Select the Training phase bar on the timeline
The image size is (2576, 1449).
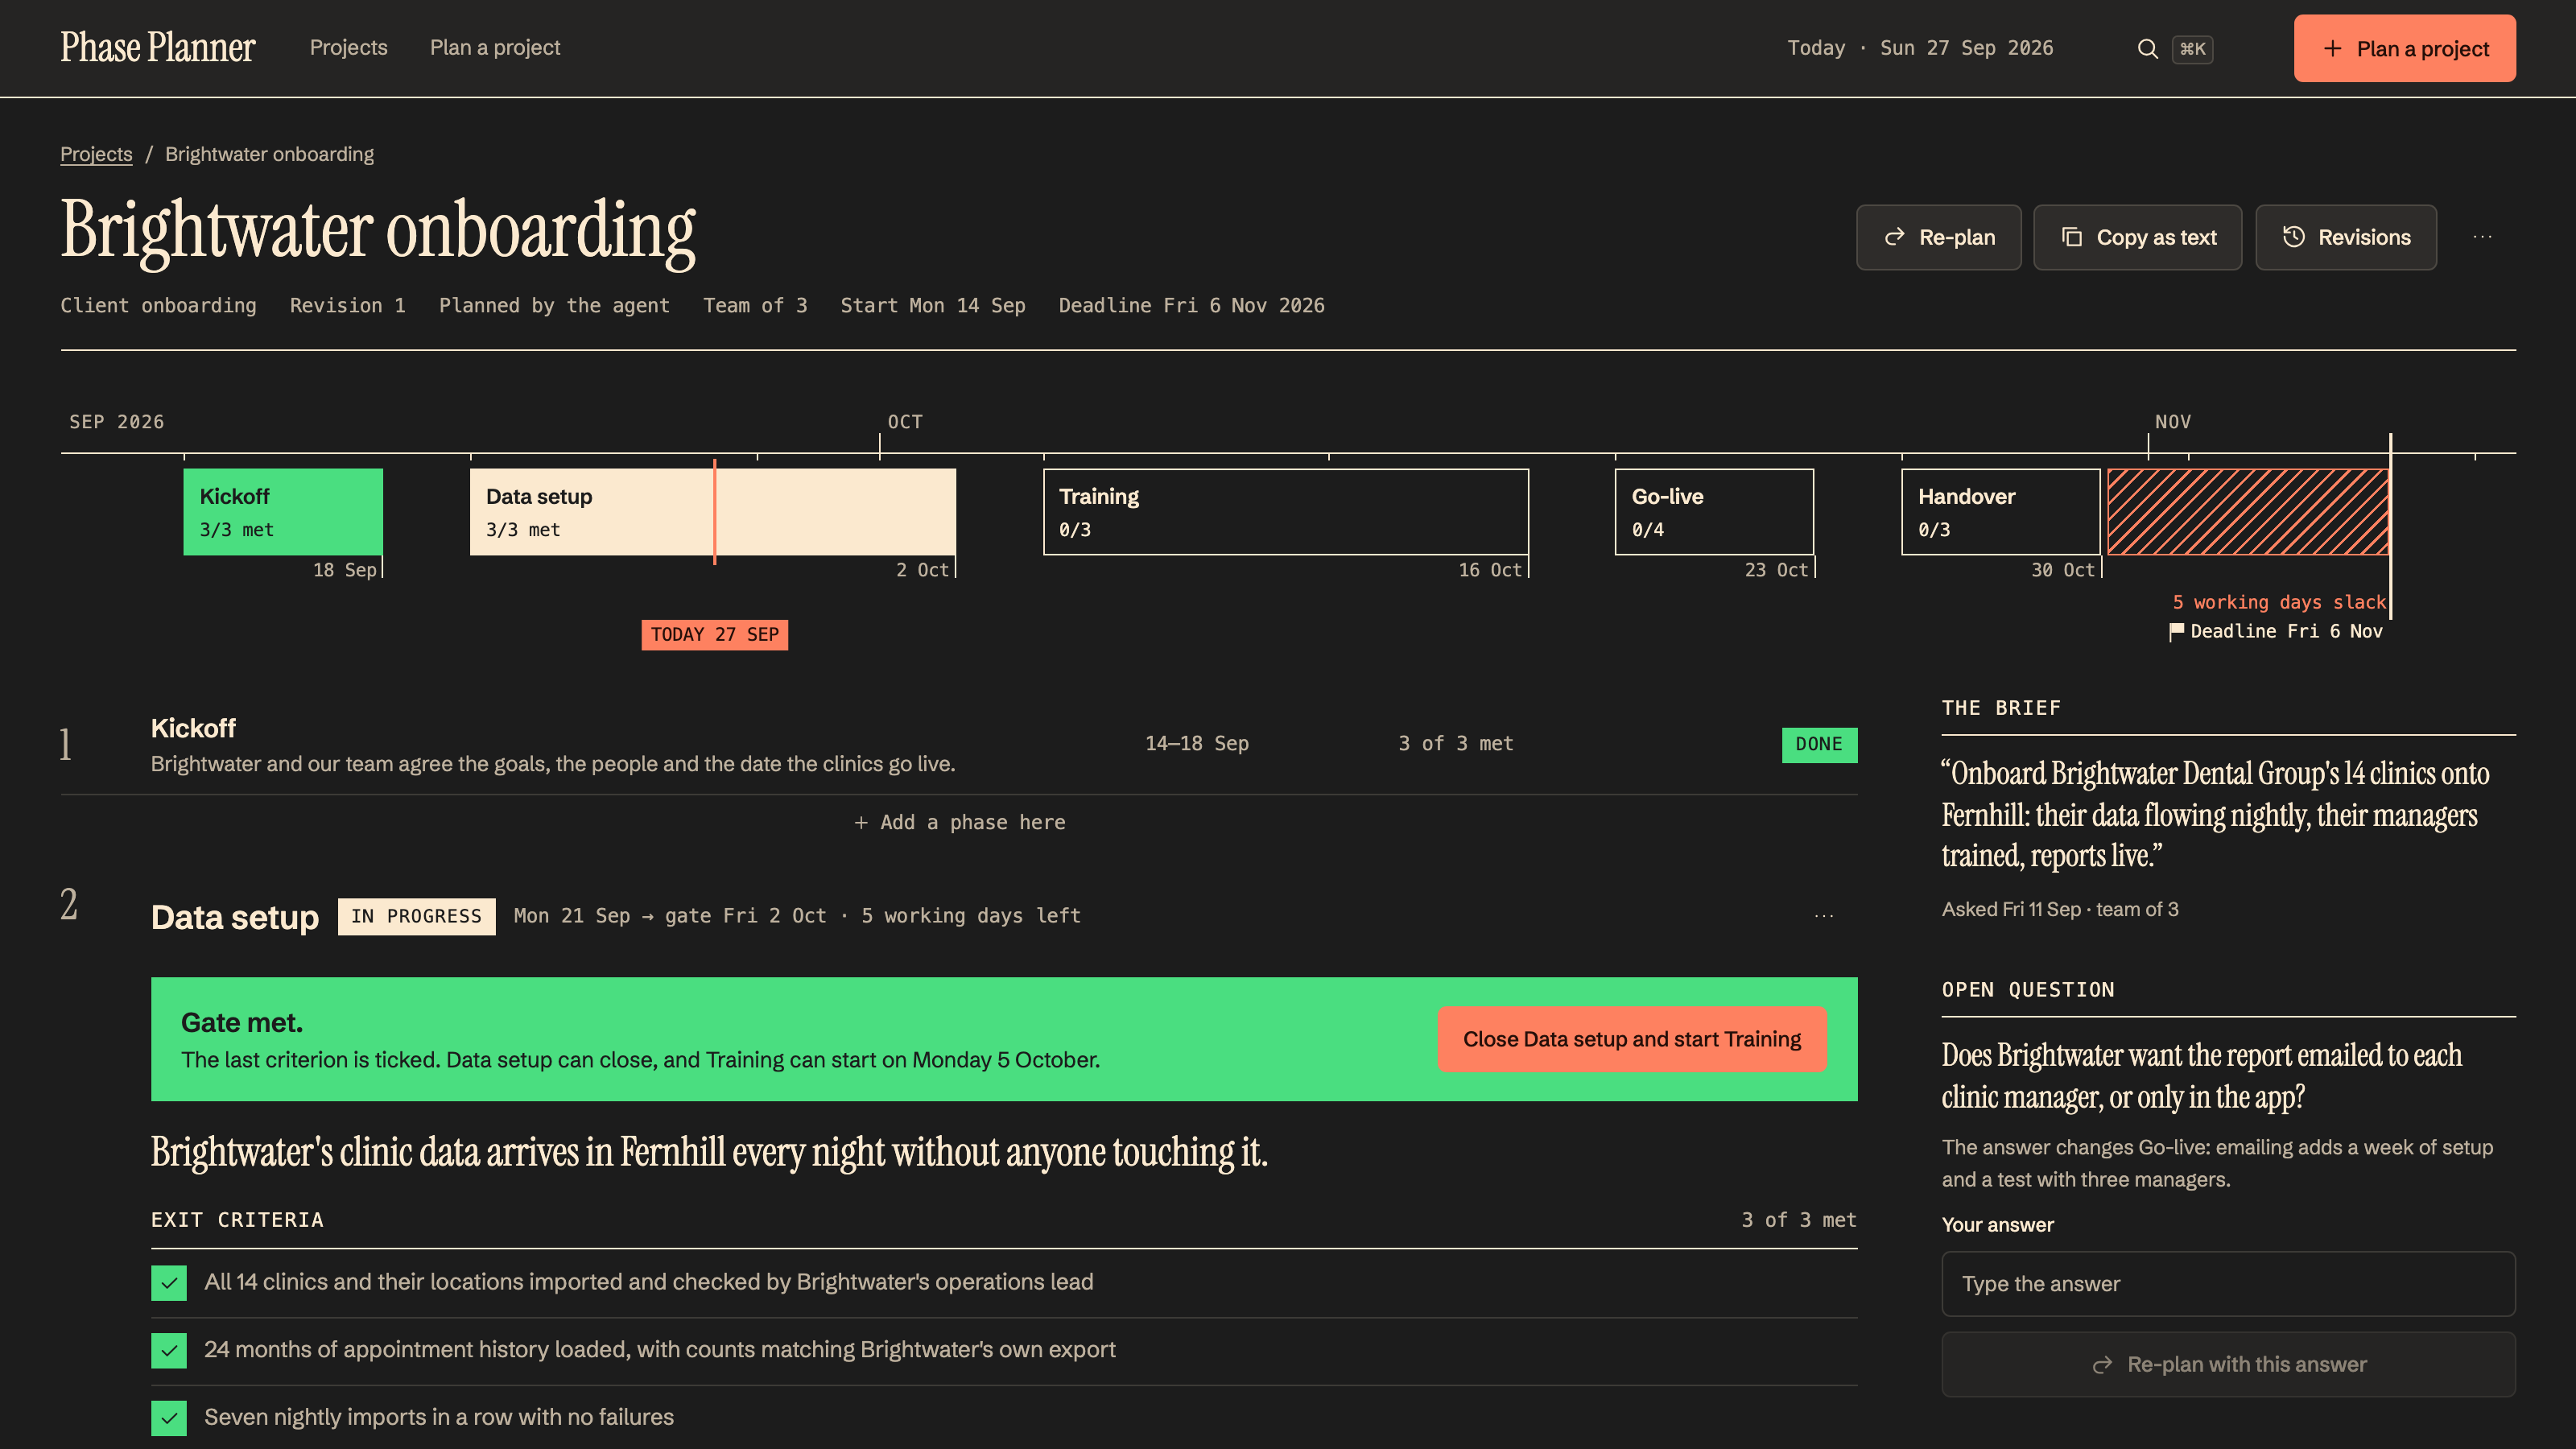click(1286, 512)
